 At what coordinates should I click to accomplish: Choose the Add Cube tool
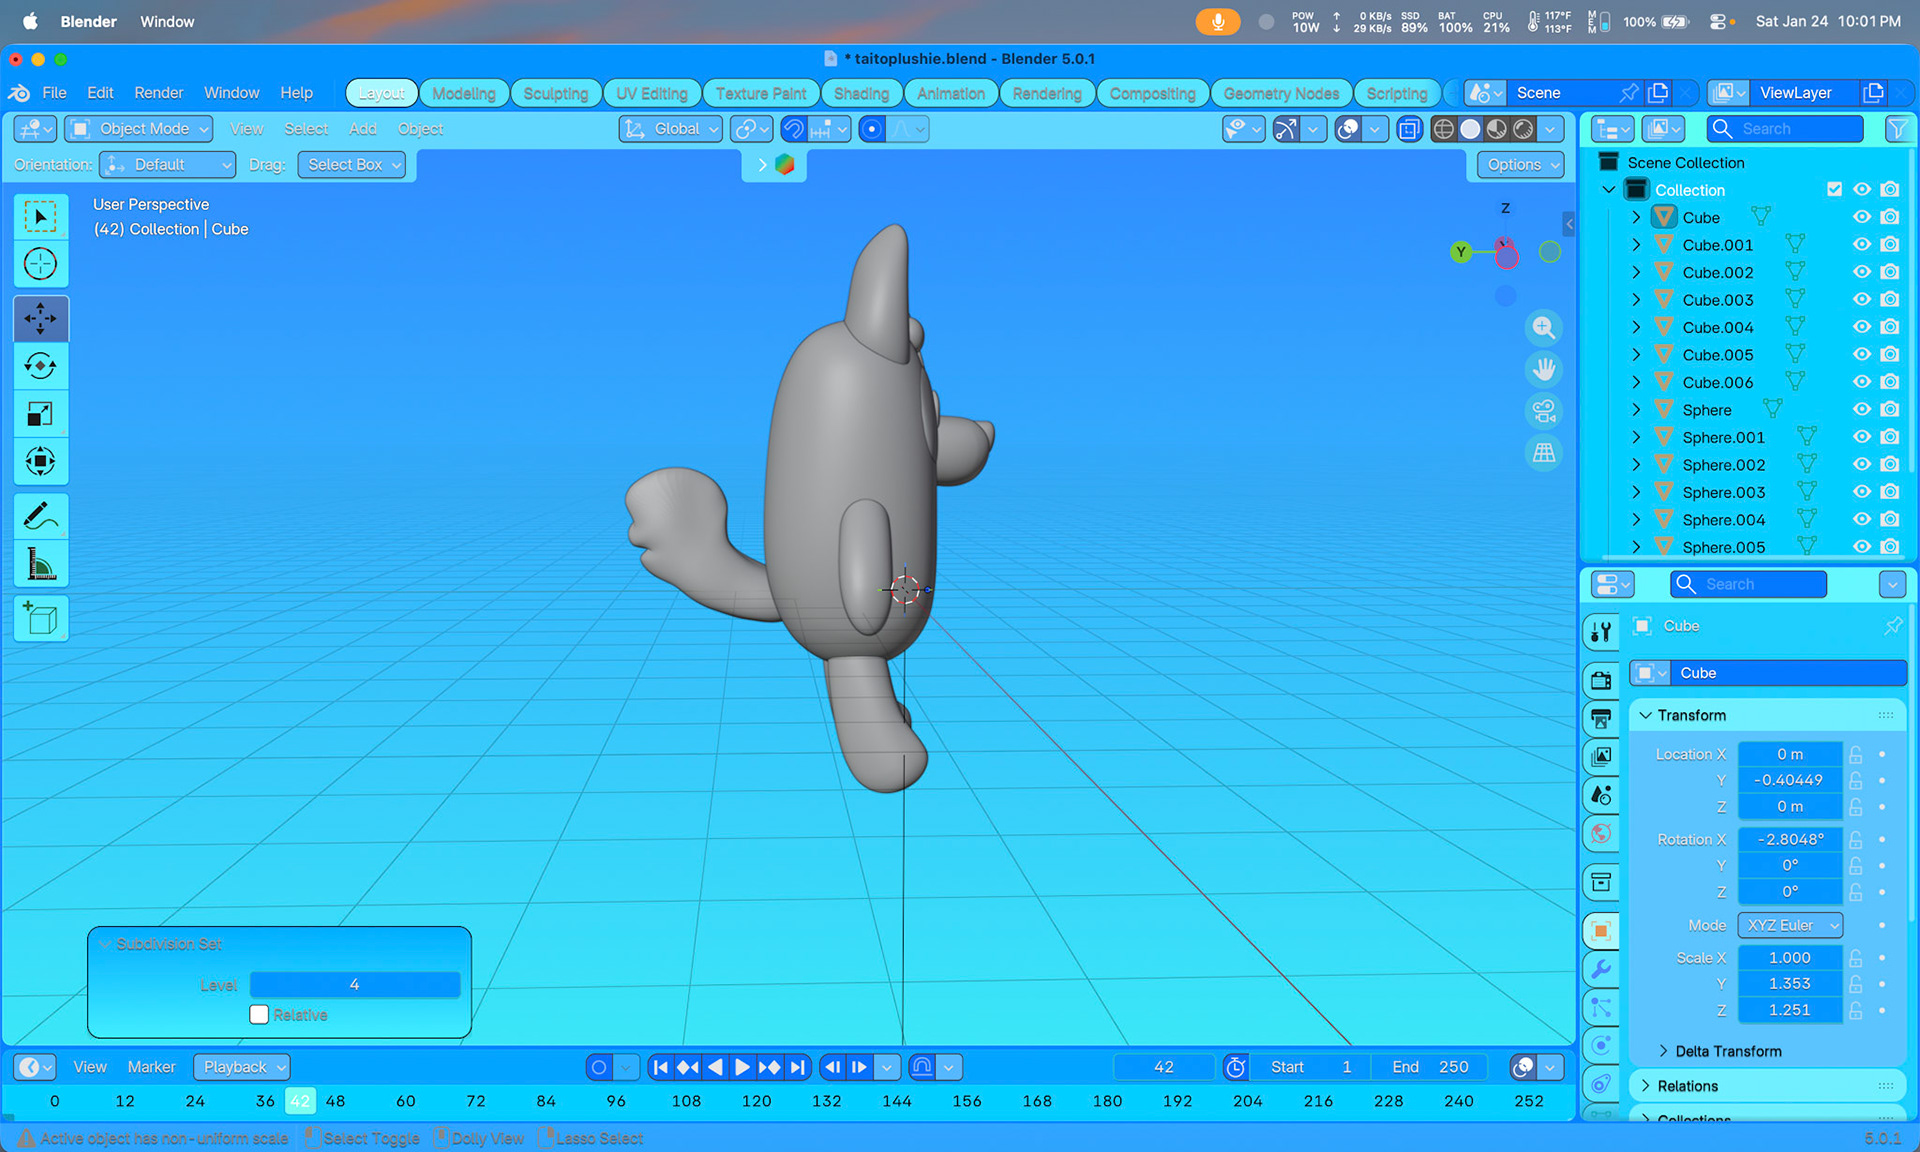(40, 619)
